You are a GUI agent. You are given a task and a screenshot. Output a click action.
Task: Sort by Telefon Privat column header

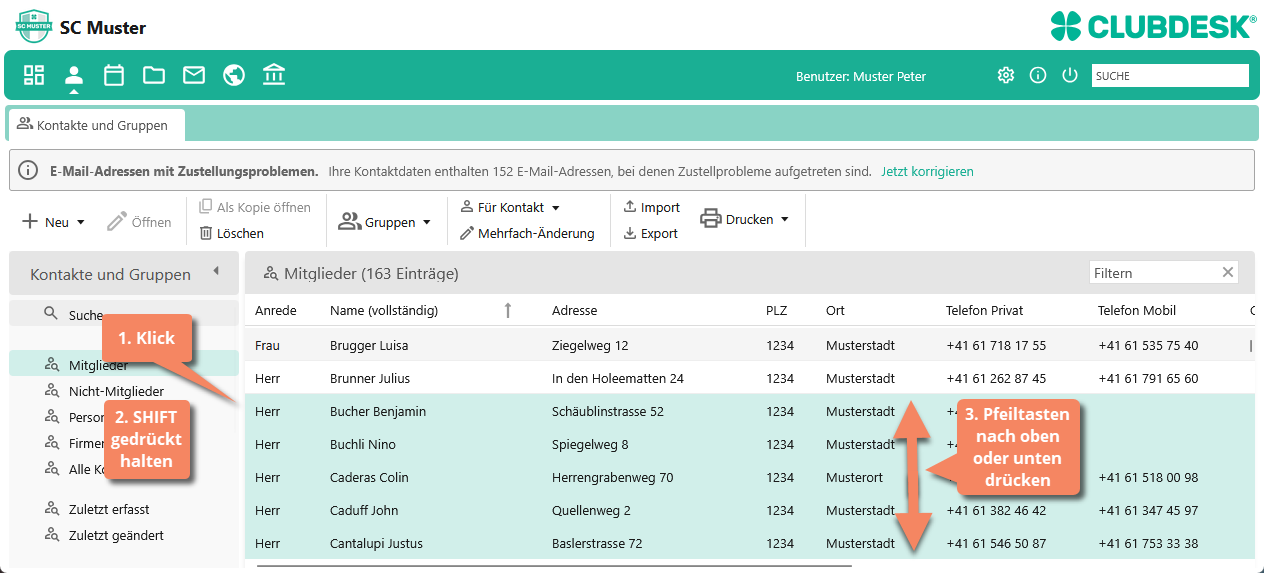pos(985,310)
